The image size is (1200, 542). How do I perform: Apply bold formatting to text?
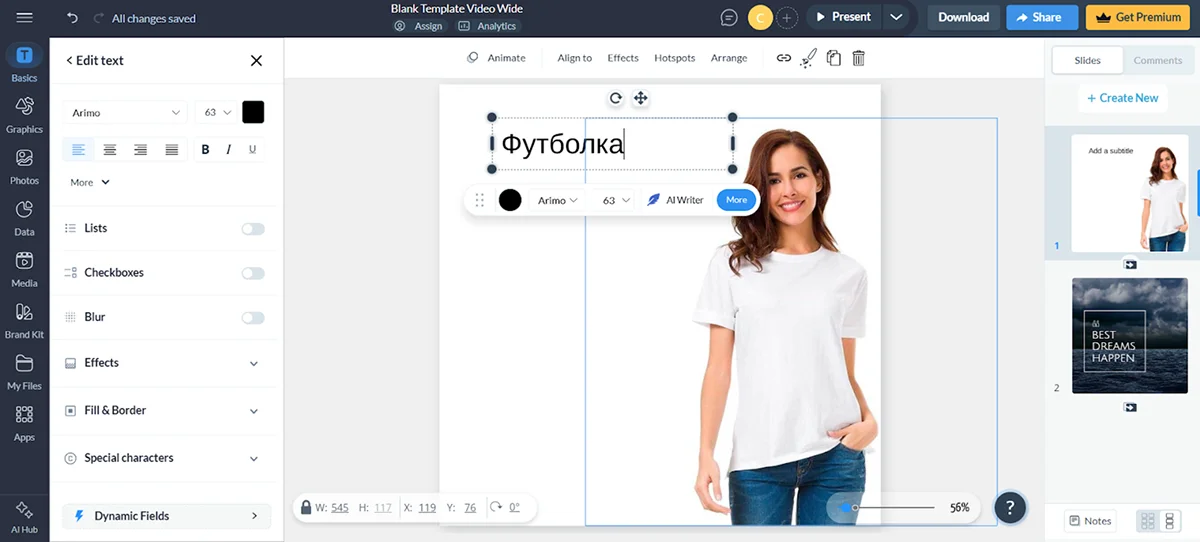point(205,150)
